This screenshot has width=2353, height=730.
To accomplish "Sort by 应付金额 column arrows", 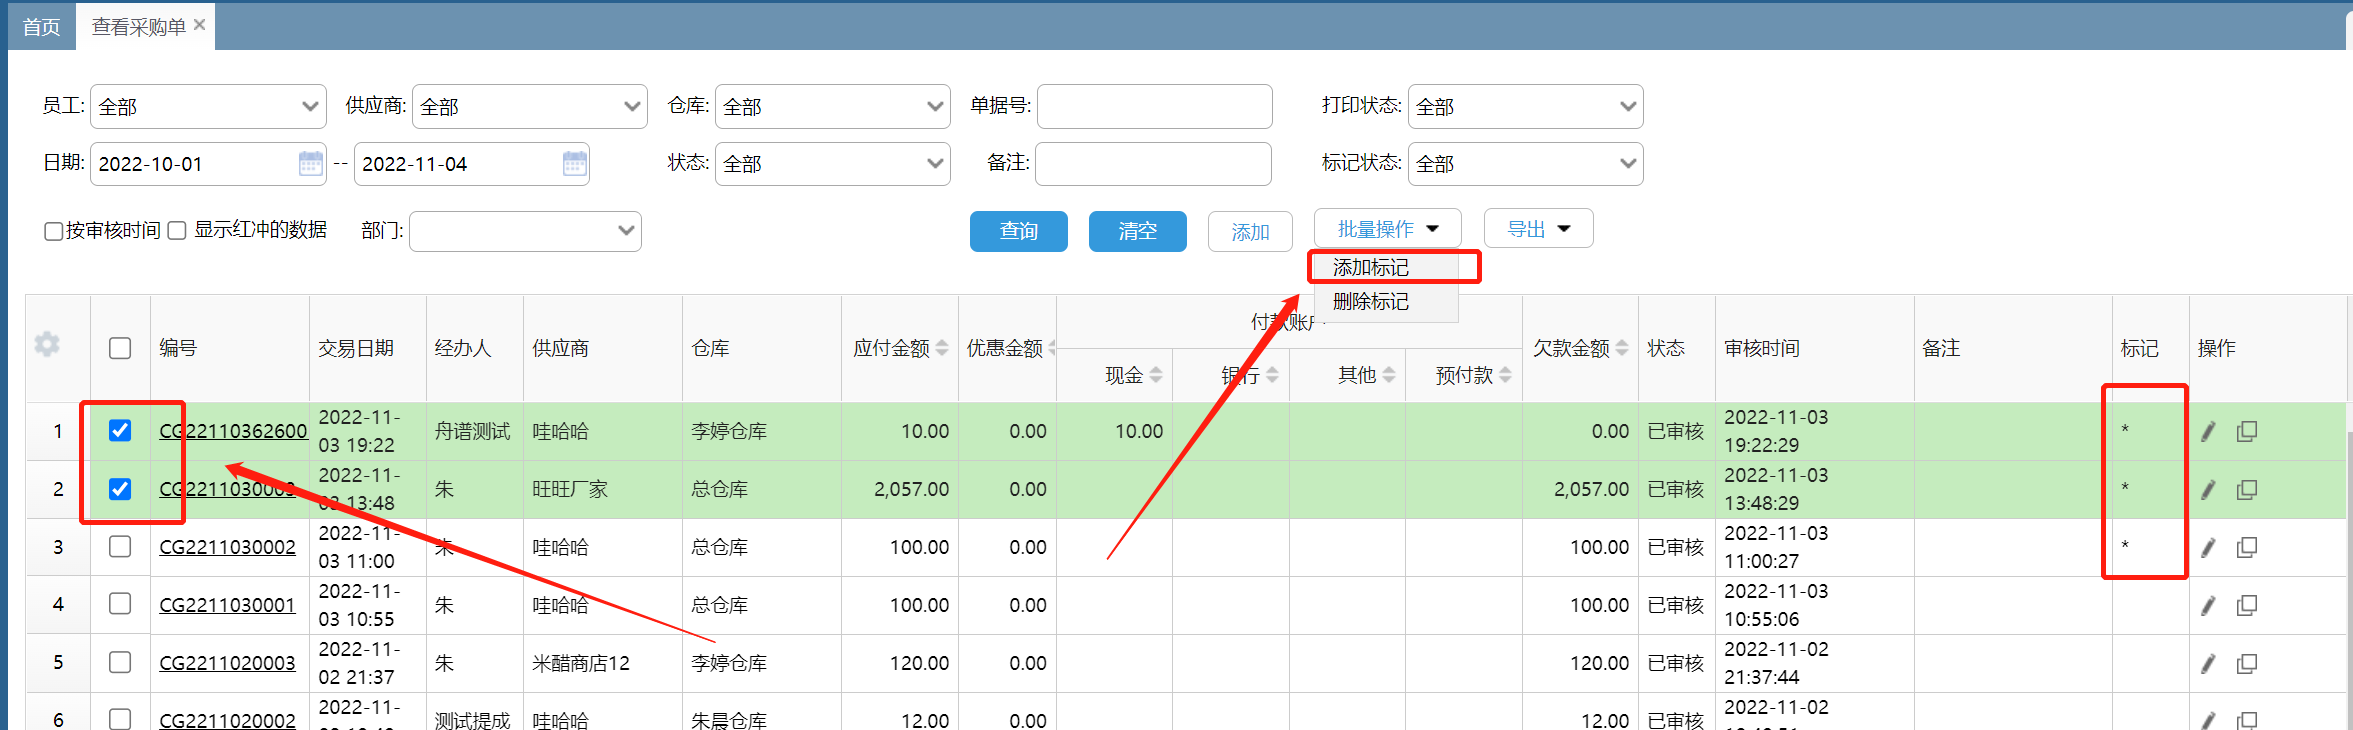I will 942,348.
